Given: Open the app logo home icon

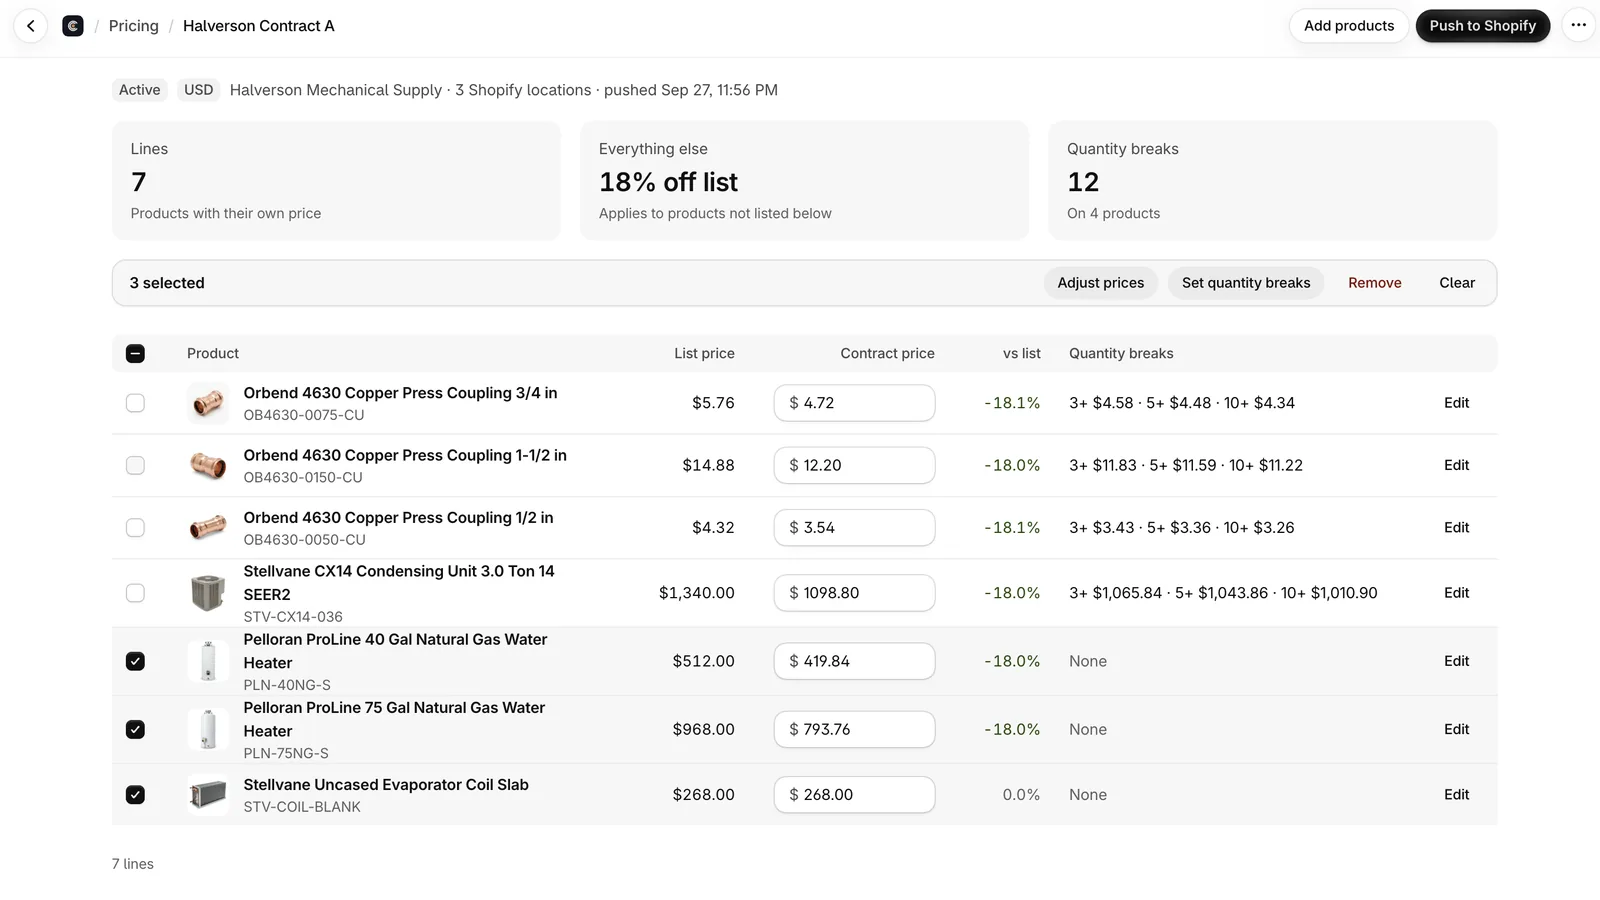Looking at the screenshot, I should click(x=73, y=26).
